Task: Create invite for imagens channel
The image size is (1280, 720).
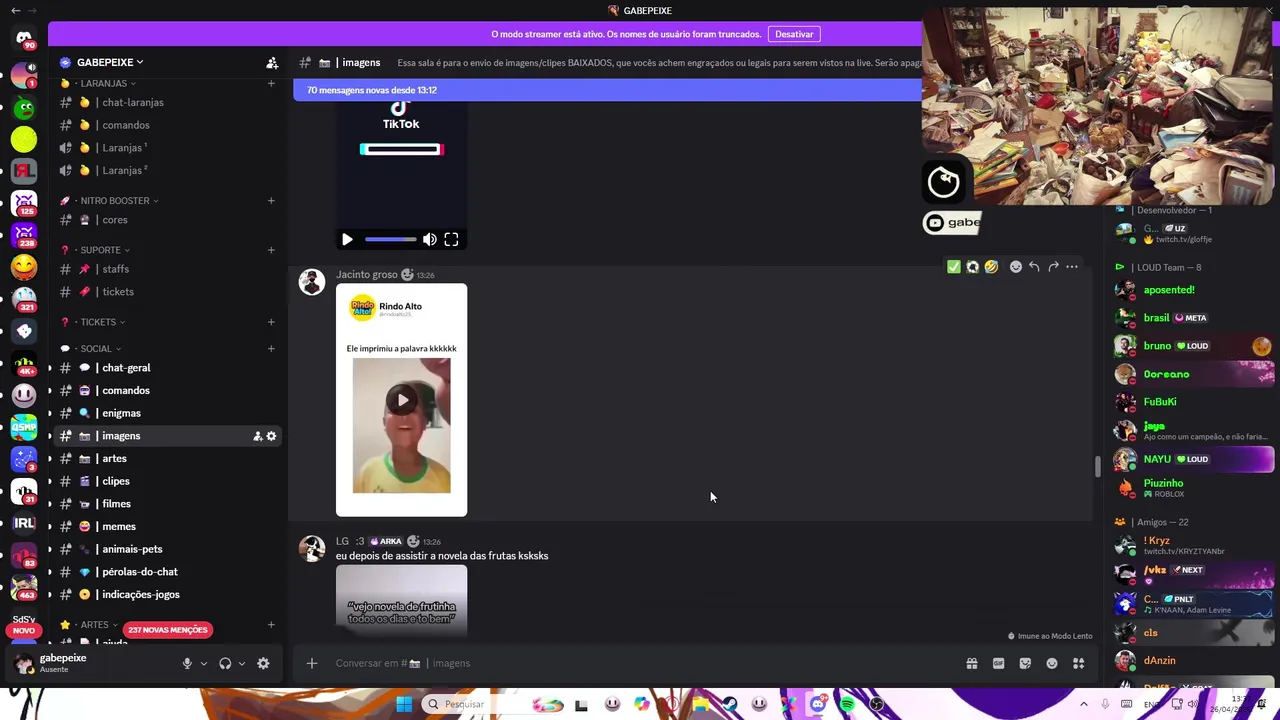Action: (x=257, y=436)
